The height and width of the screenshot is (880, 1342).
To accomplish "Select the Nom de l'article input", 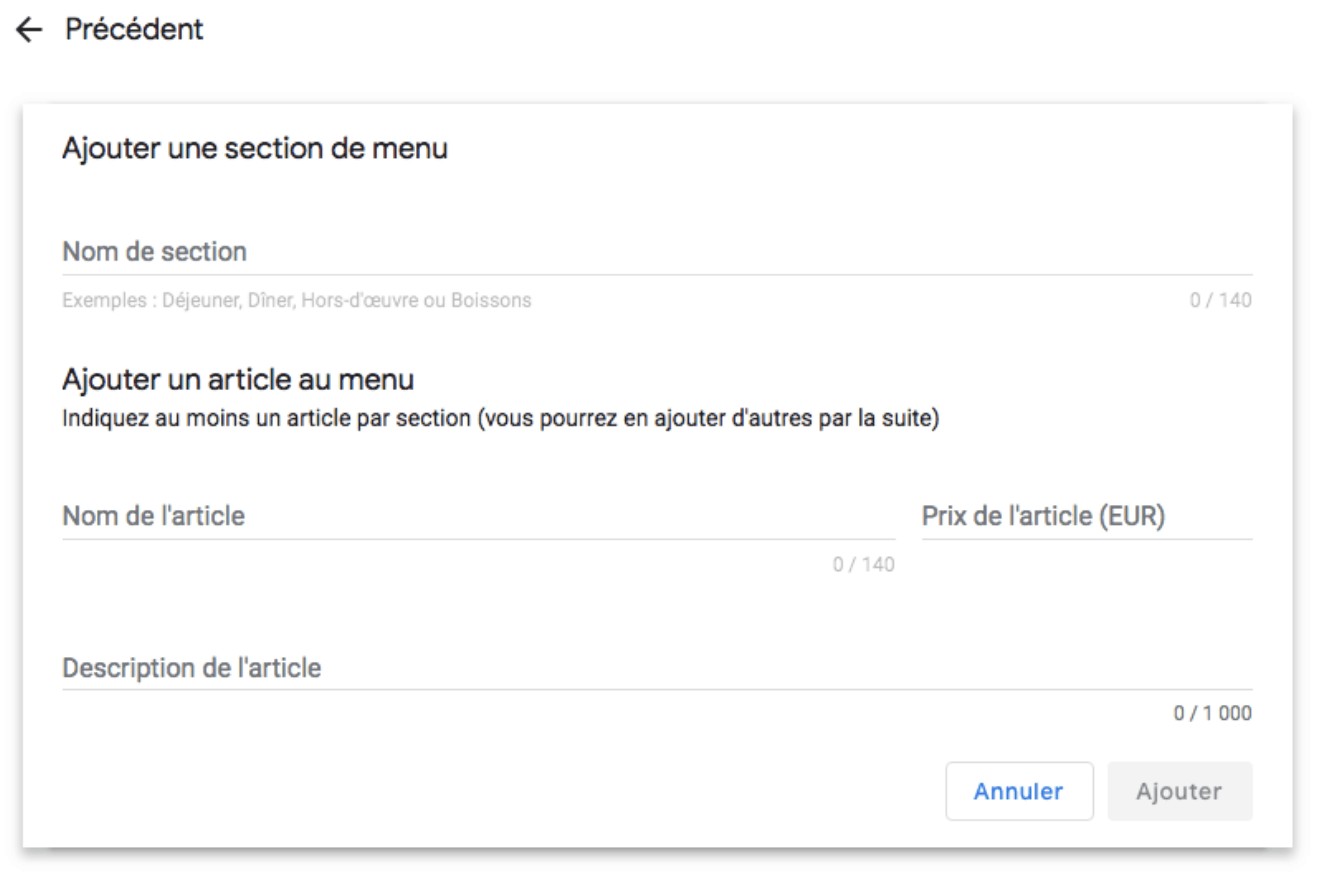I will click(479, 517).
